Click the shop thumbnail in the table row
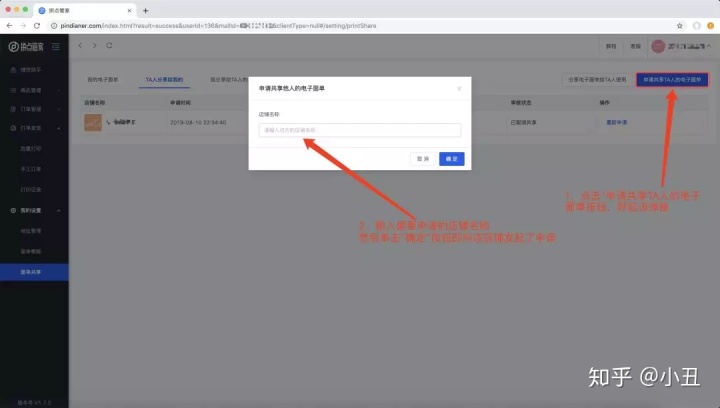This screenshot has width=720, height=408. tap(93, 123)
